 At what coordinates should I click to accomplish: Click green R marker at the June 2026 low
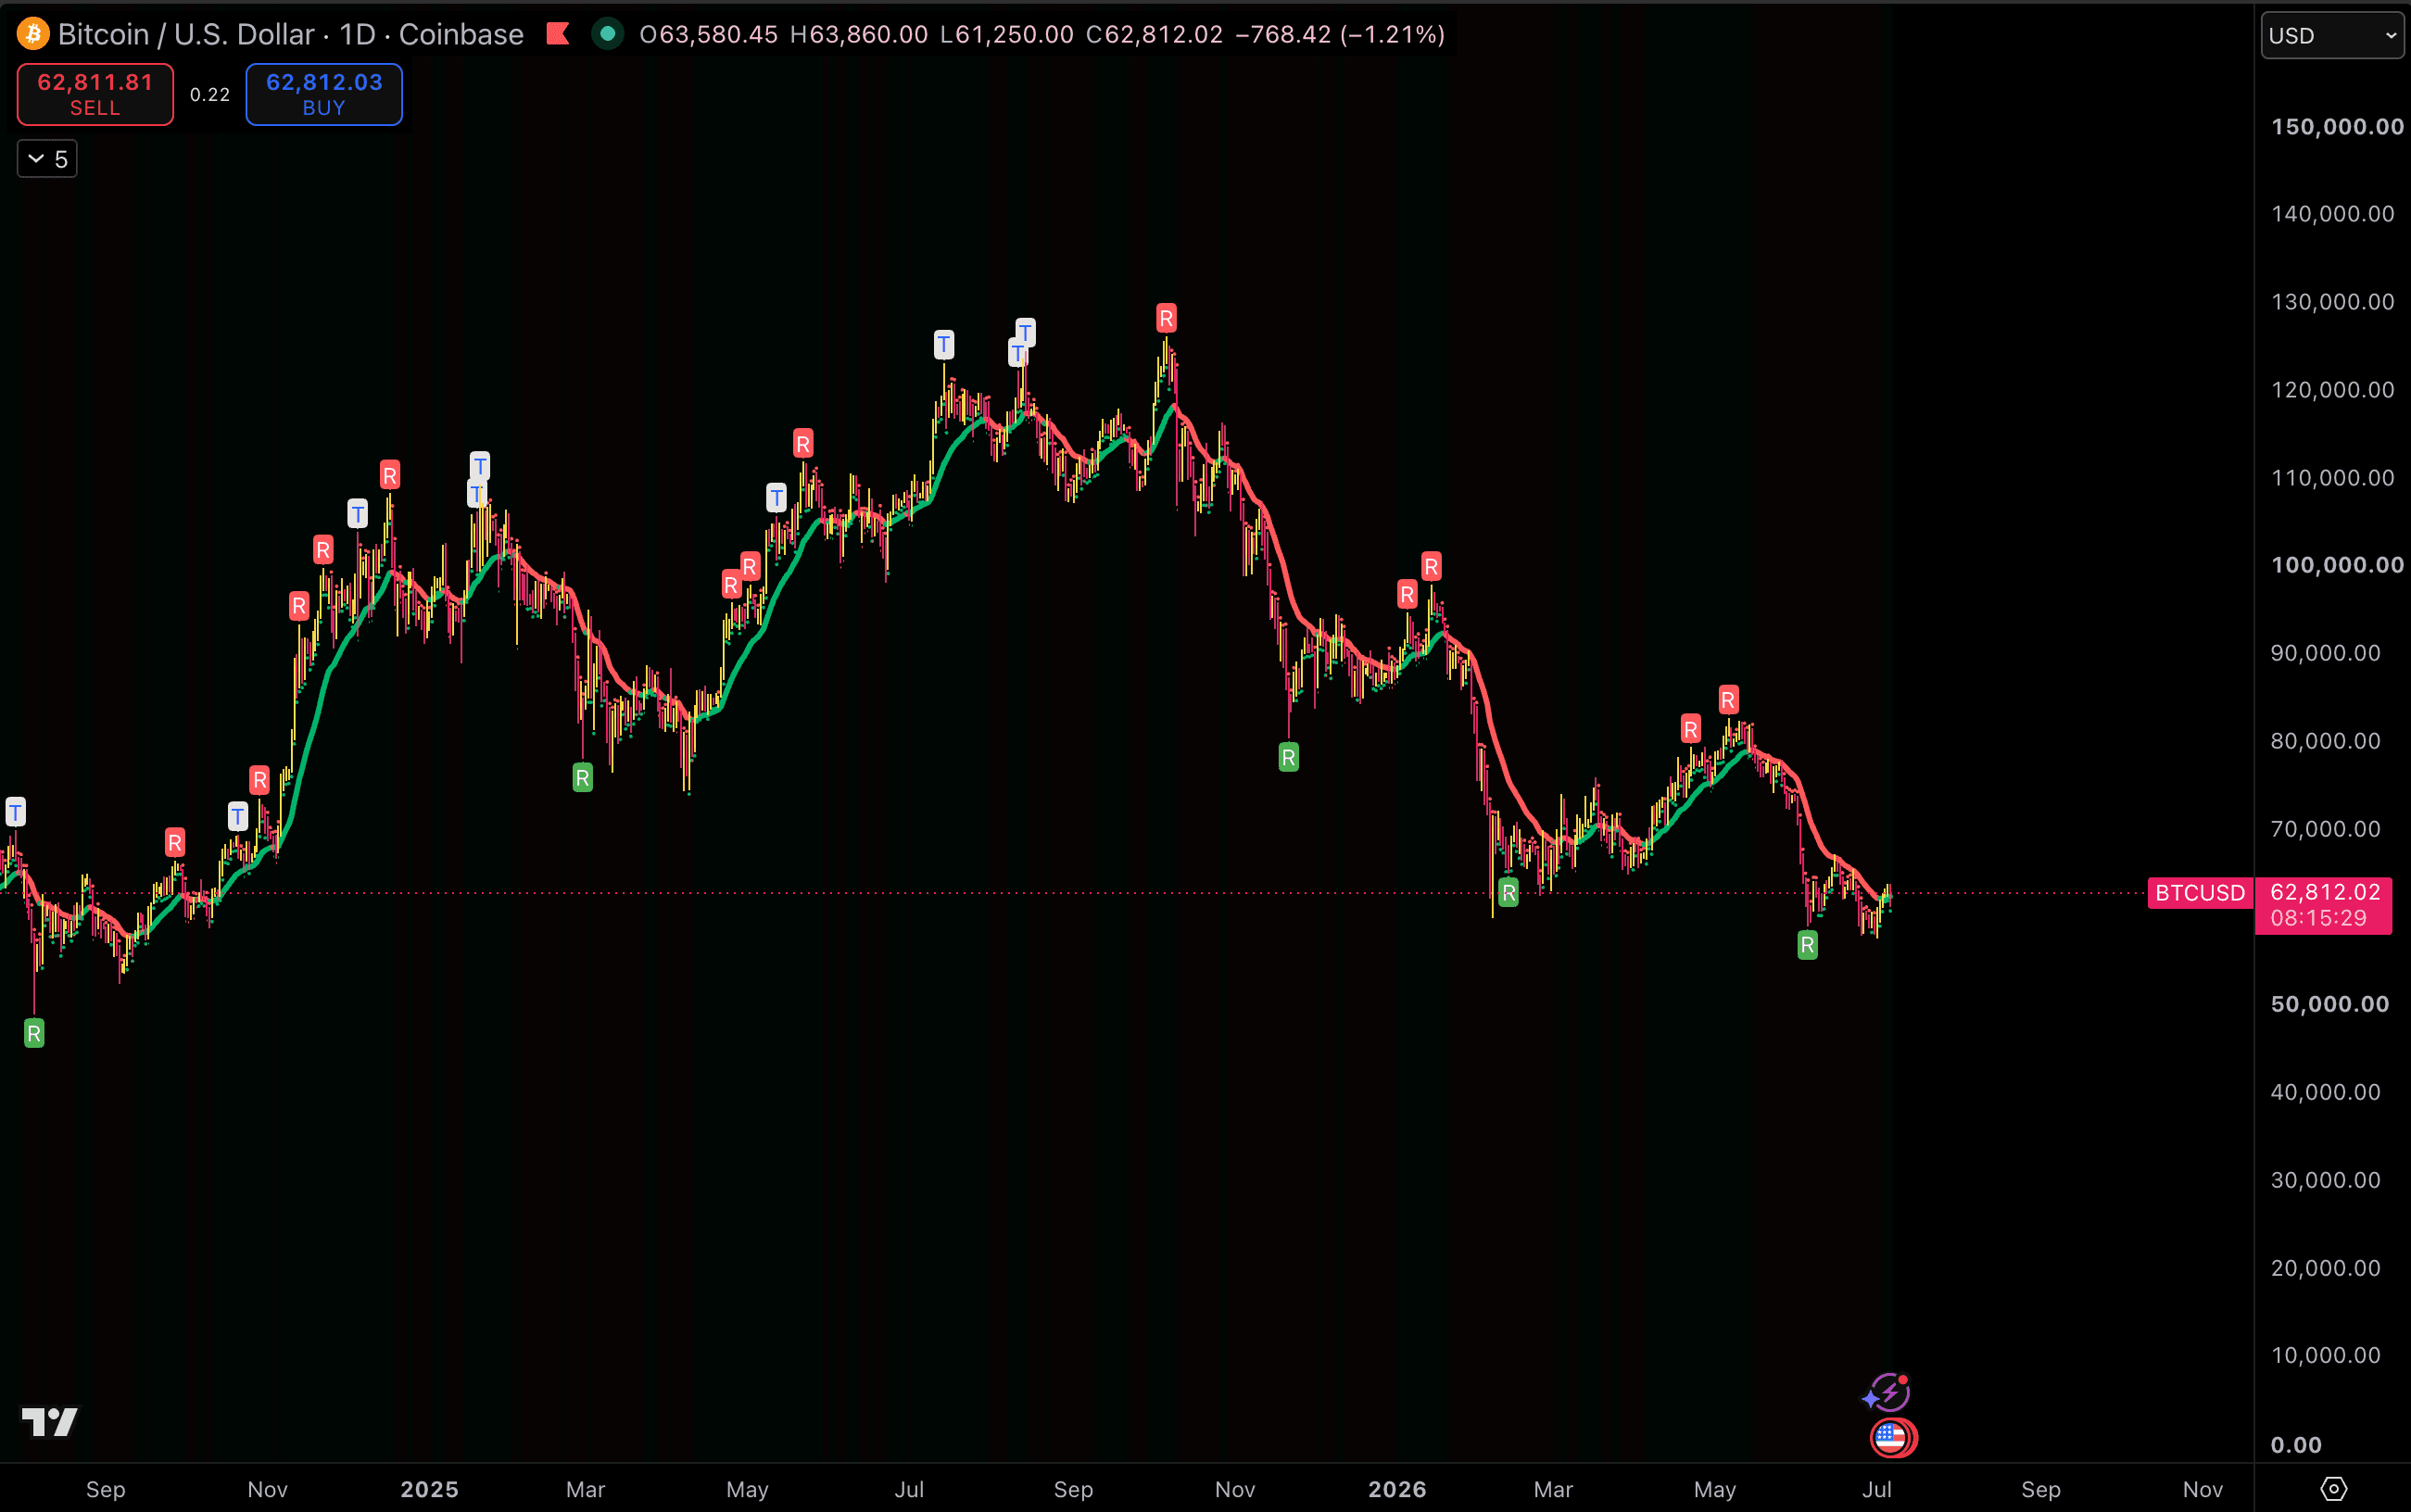click(1807, 945)
